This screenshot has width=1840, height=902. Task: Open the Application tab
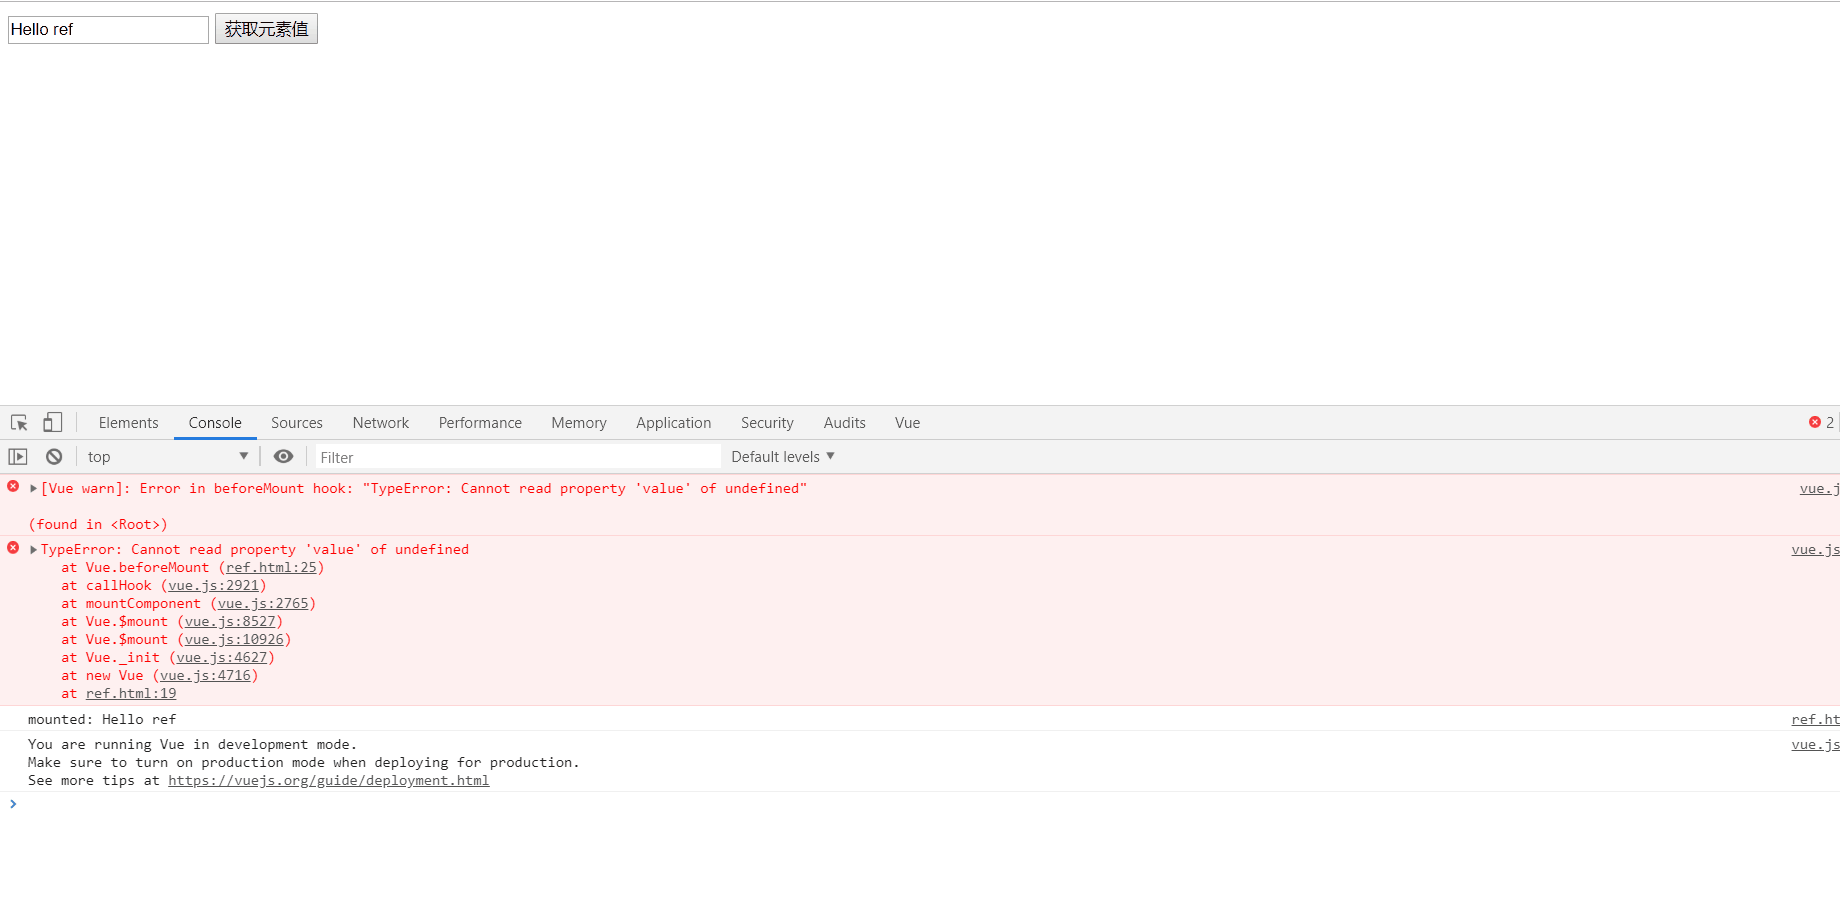click(x=674, y=423)
